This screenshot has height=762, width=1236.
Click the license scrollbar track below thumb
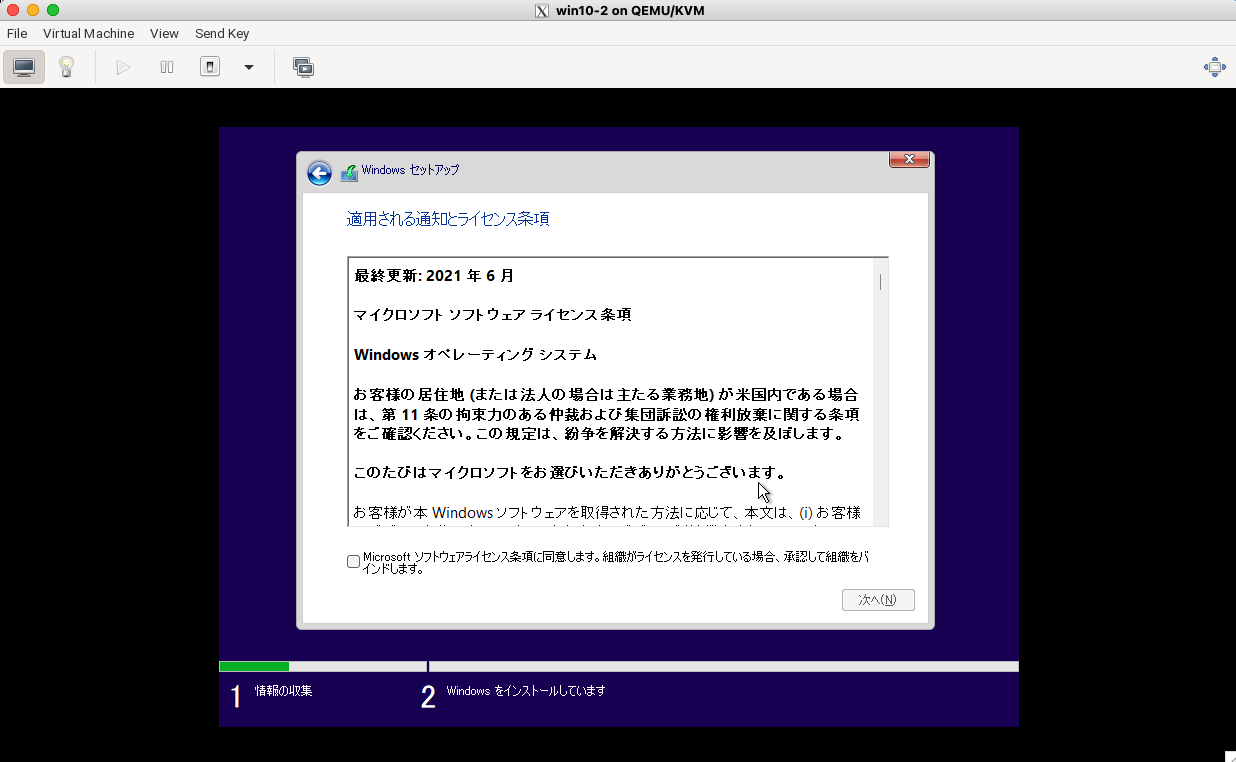(x=880, y=410)
